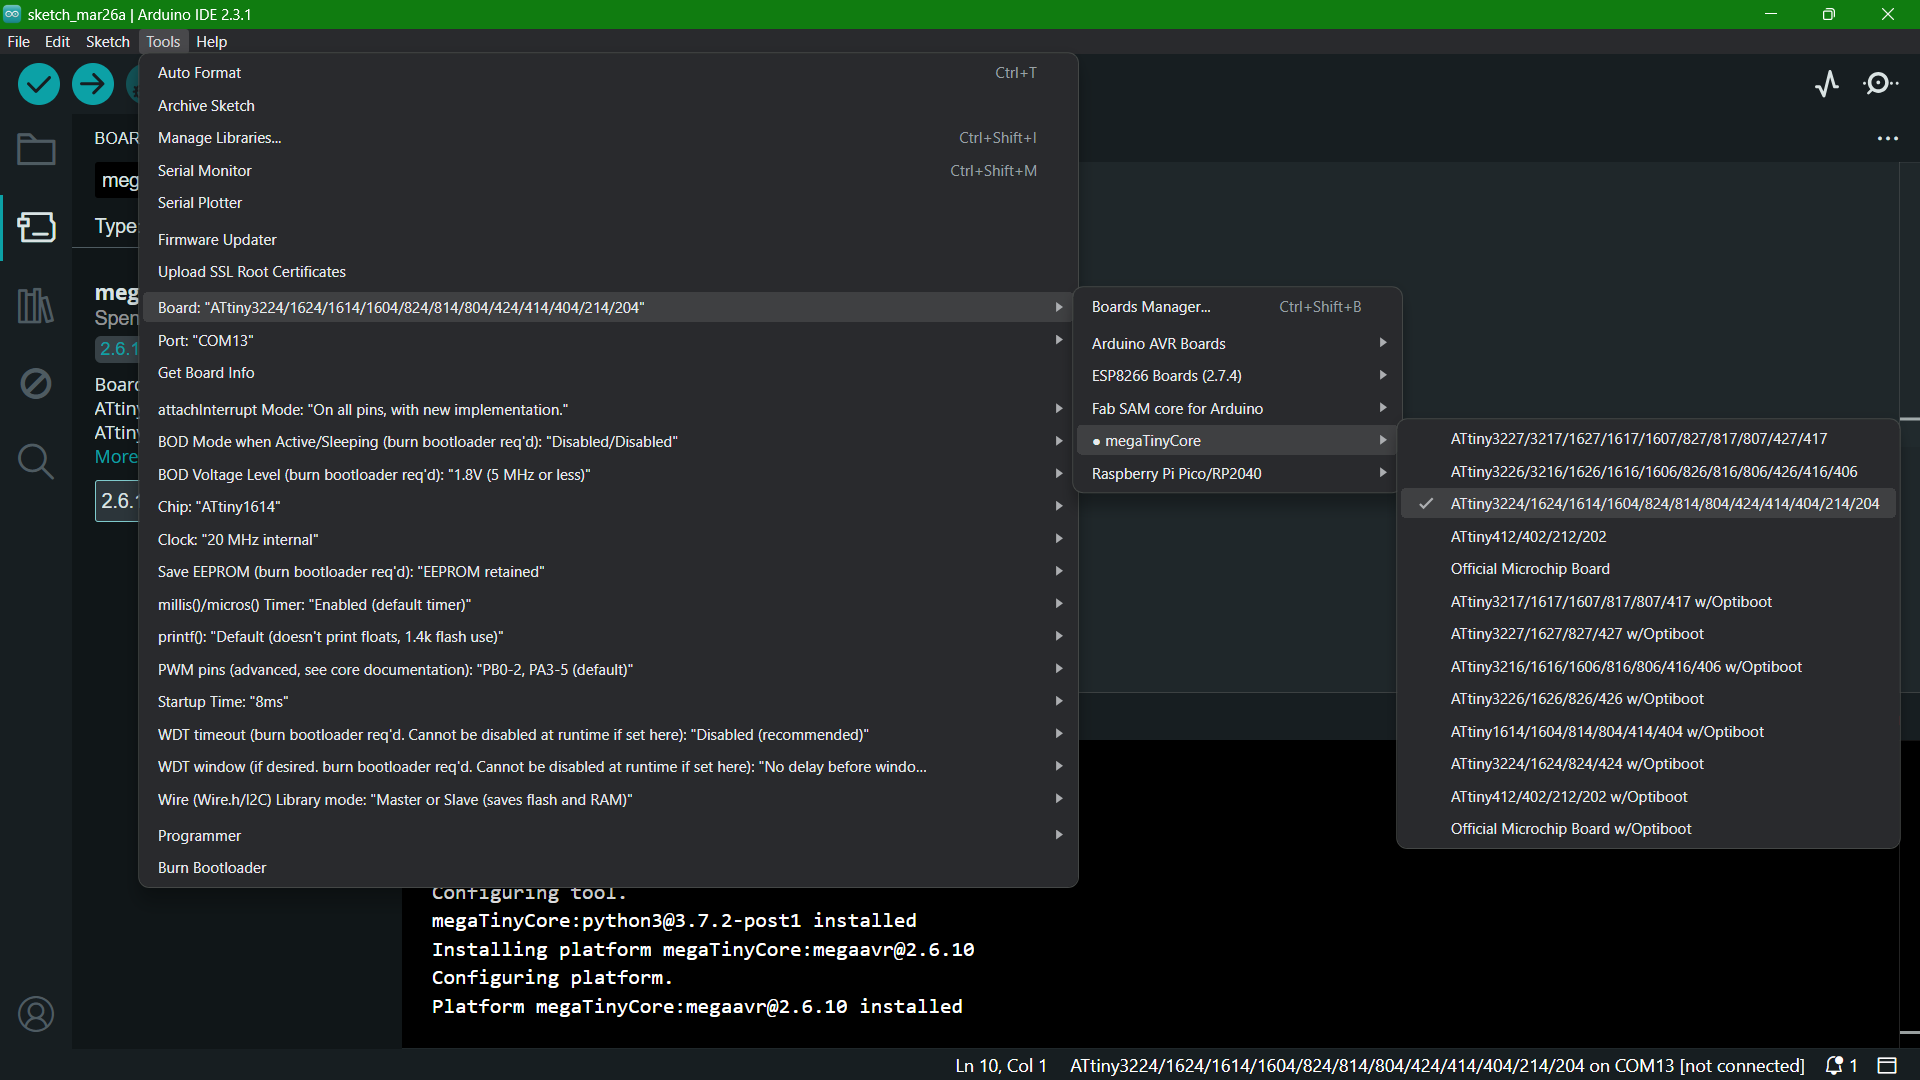
Task: Expand Arduino AVR Boards submenu
Action: click(x=1237, y=344)
